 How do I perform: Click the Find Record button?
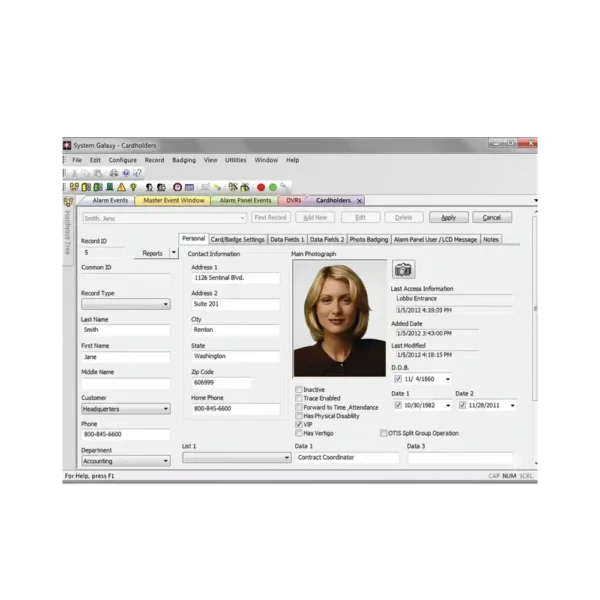tap(271, 217)
